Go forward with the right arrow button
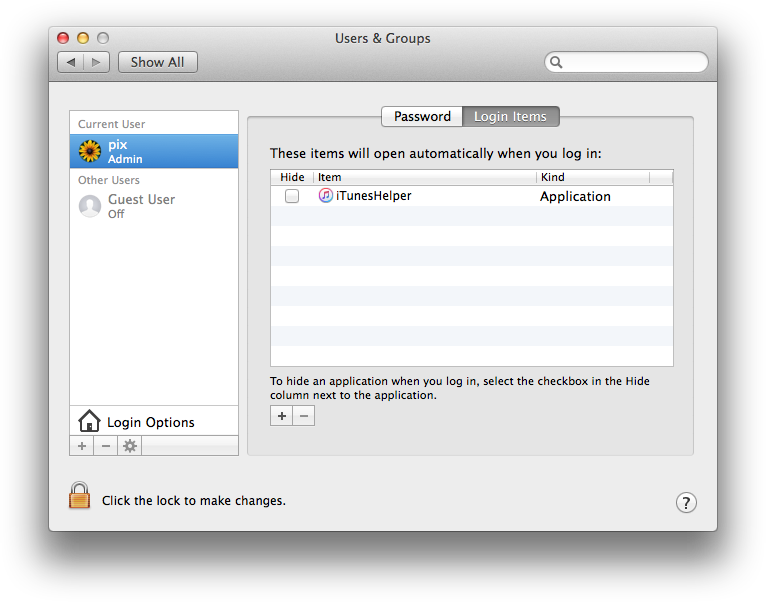 coord(97,62)
